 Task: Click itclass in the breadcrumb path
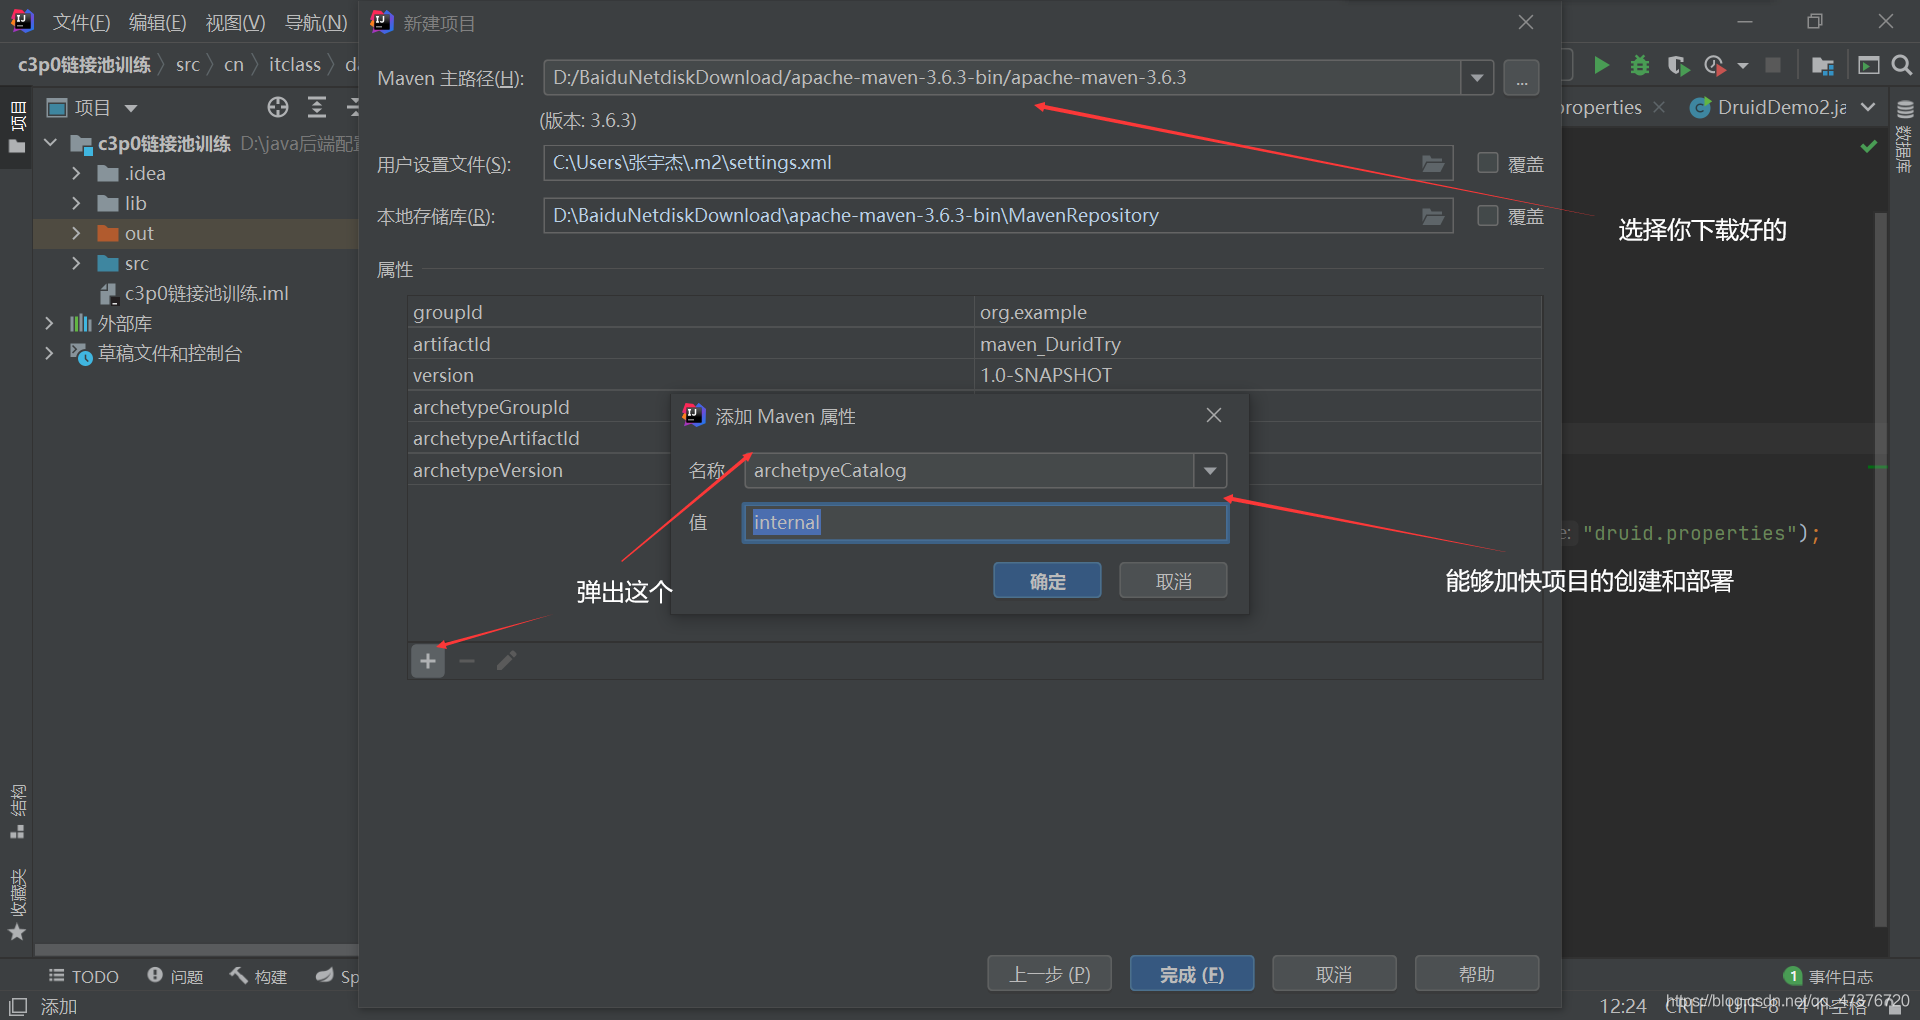coord(294,65)
